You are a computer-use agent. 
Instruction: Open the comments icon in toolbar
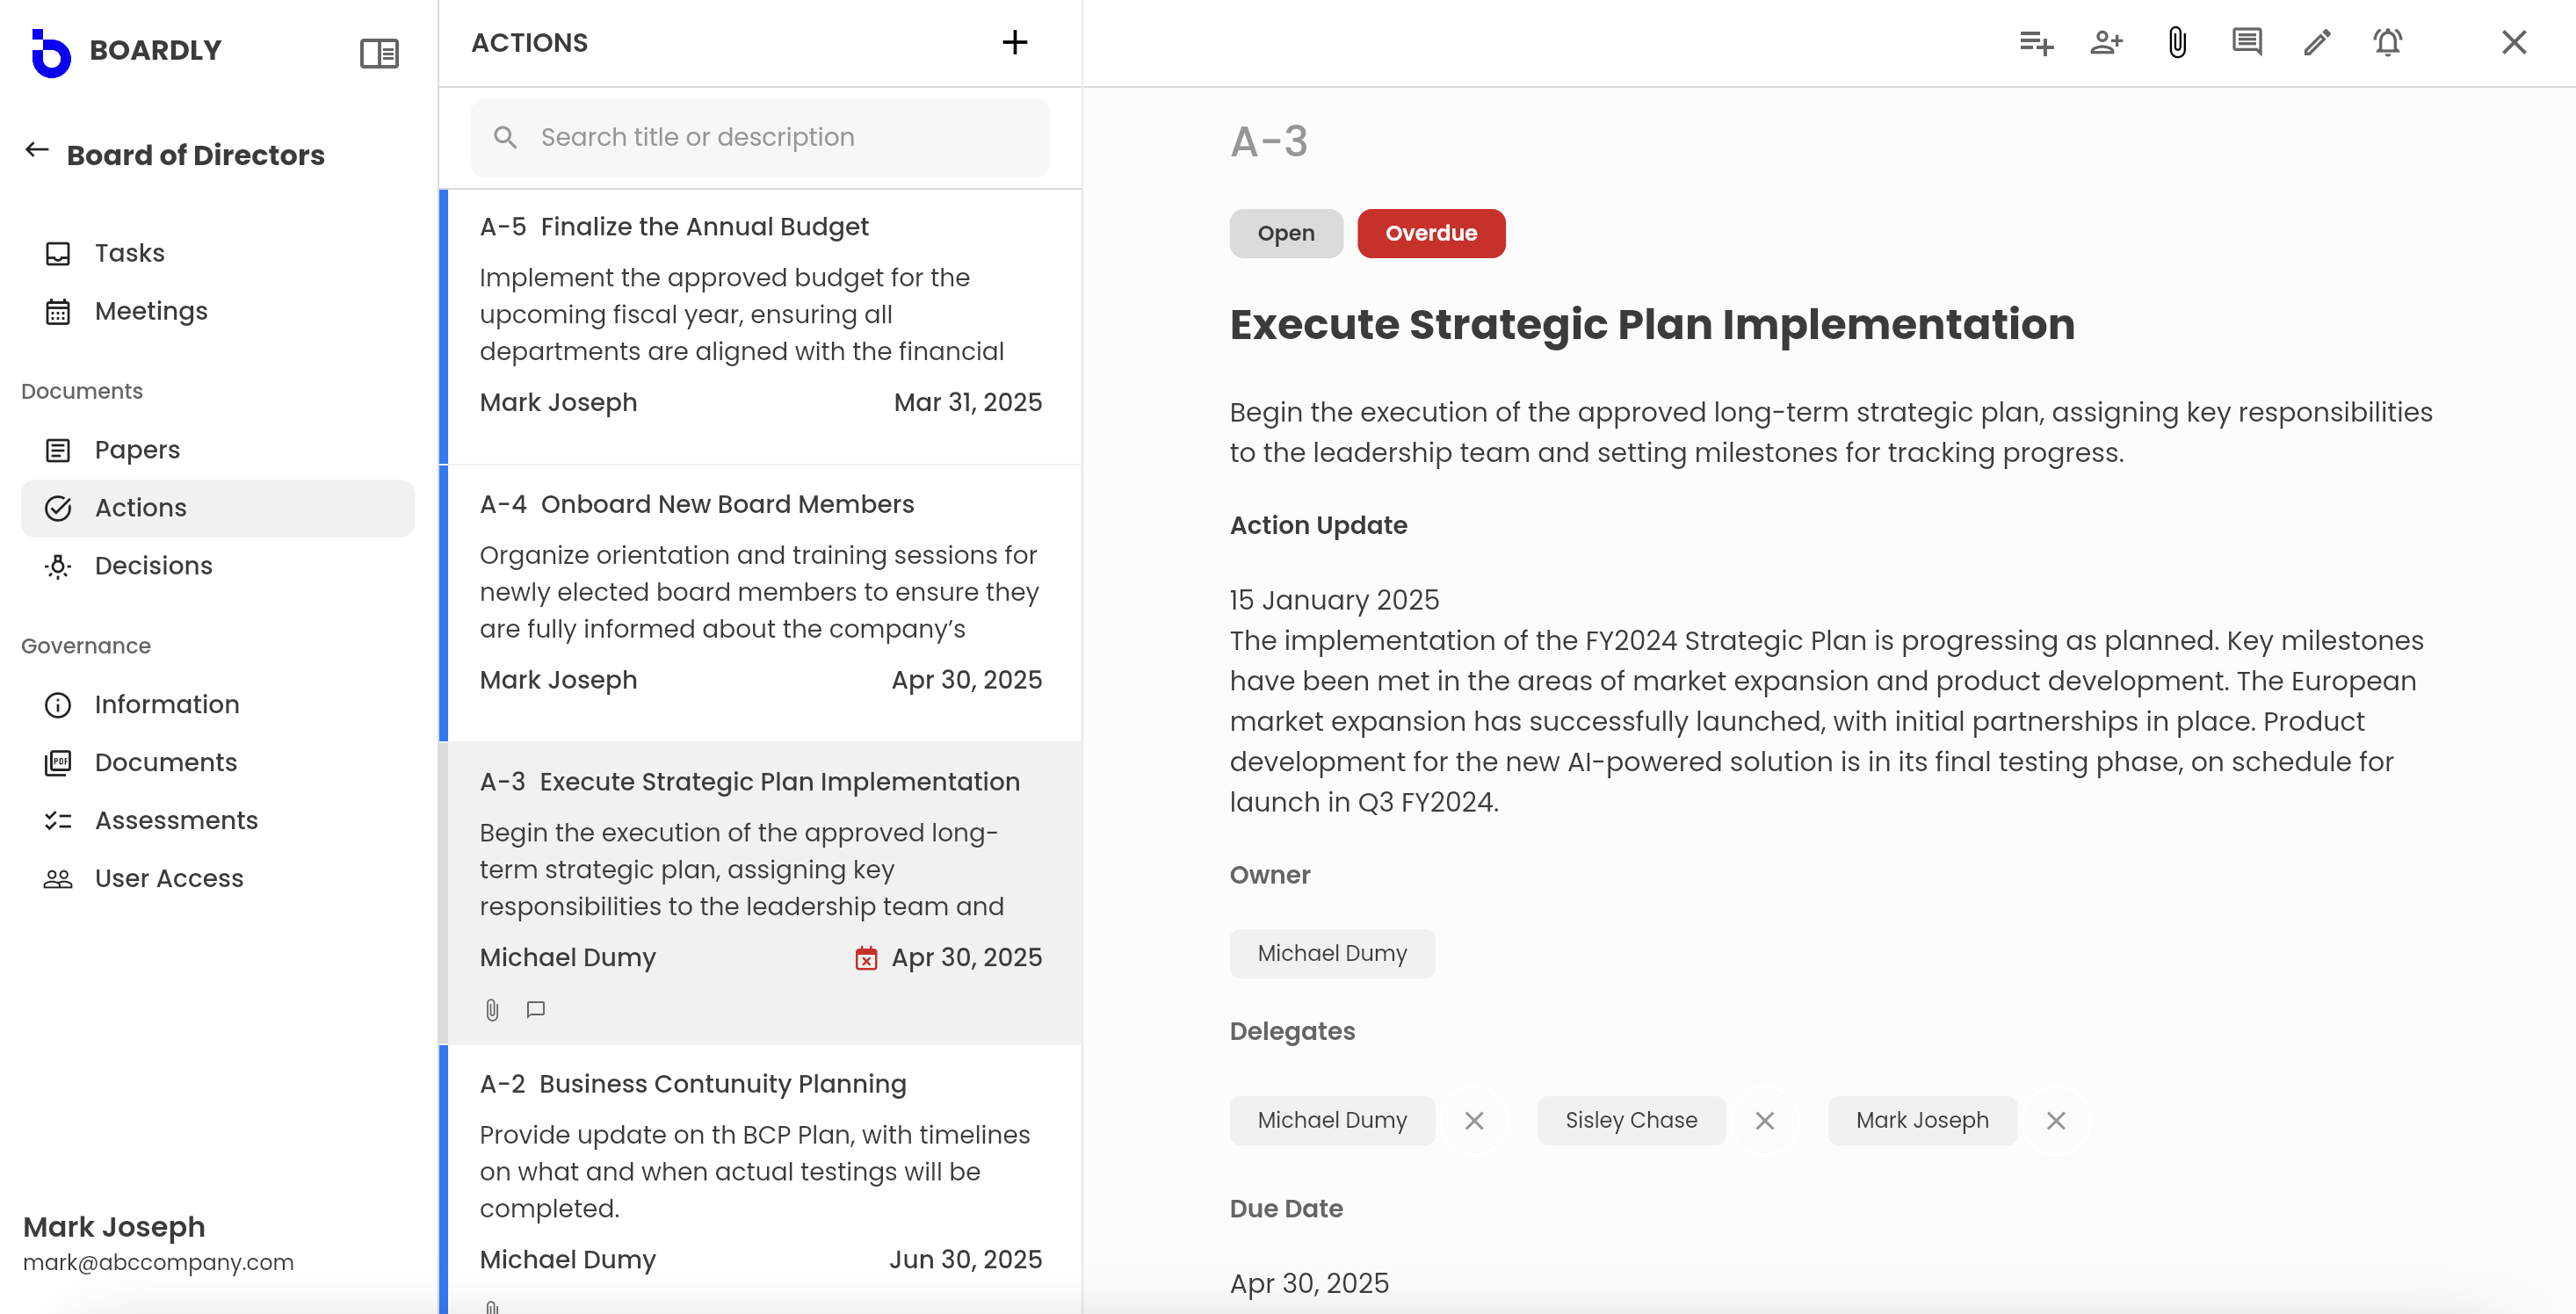click(2247, 42)
